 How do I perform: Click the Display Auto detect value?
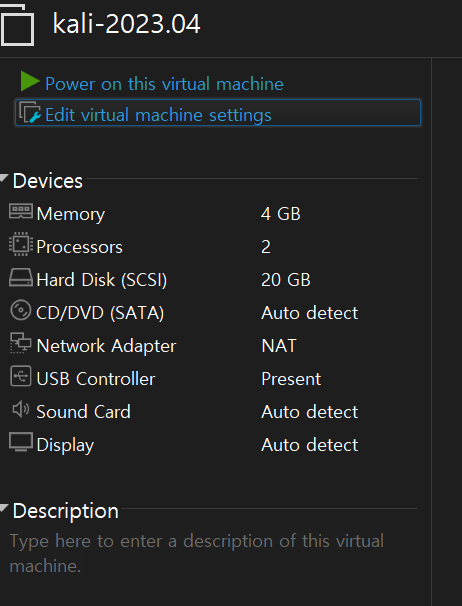point(310,445)
